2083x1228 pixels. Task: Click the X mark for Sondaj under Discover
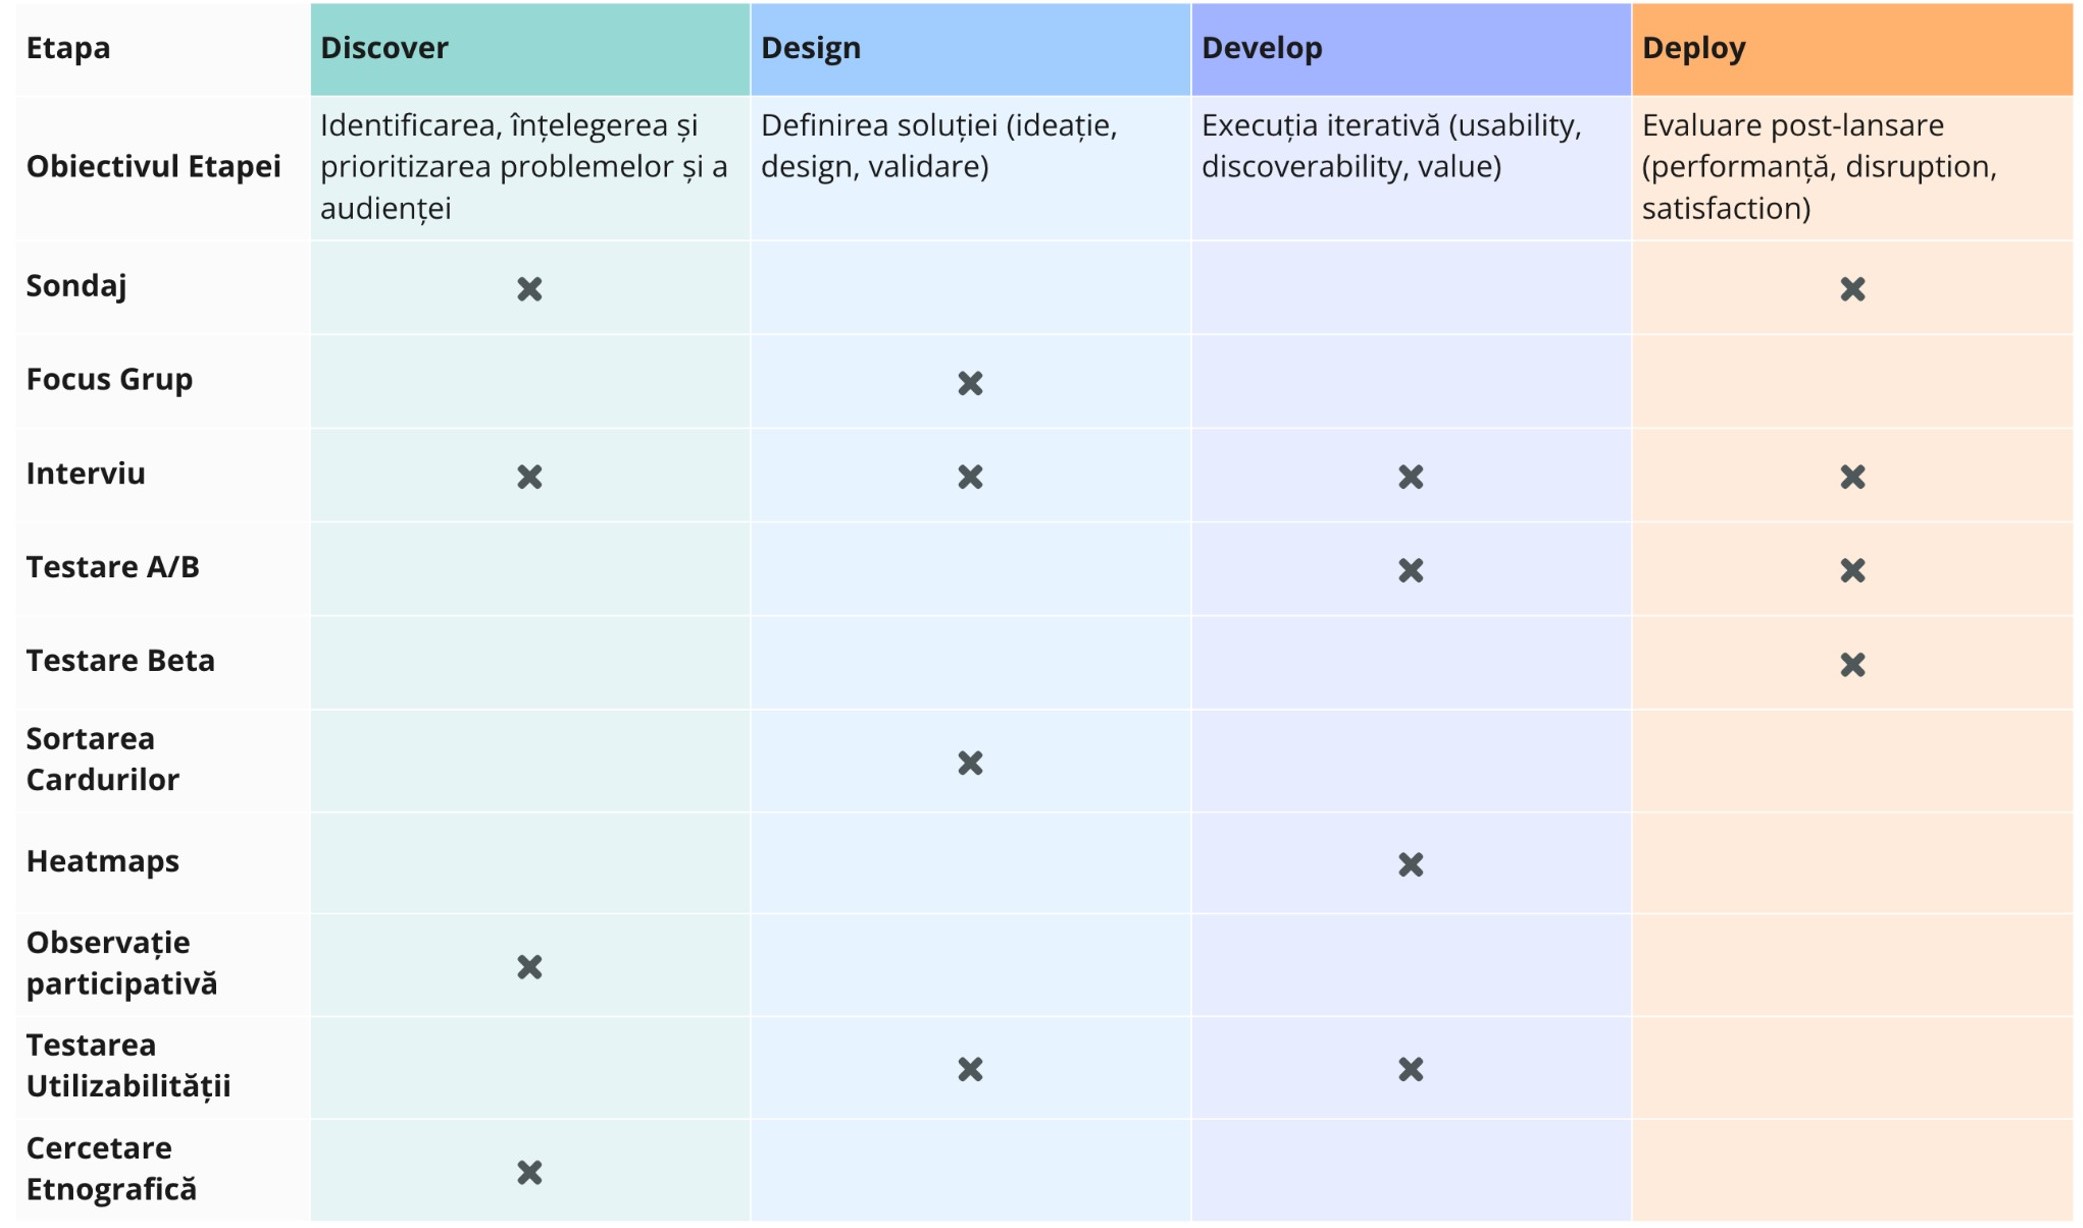[529, 289]
